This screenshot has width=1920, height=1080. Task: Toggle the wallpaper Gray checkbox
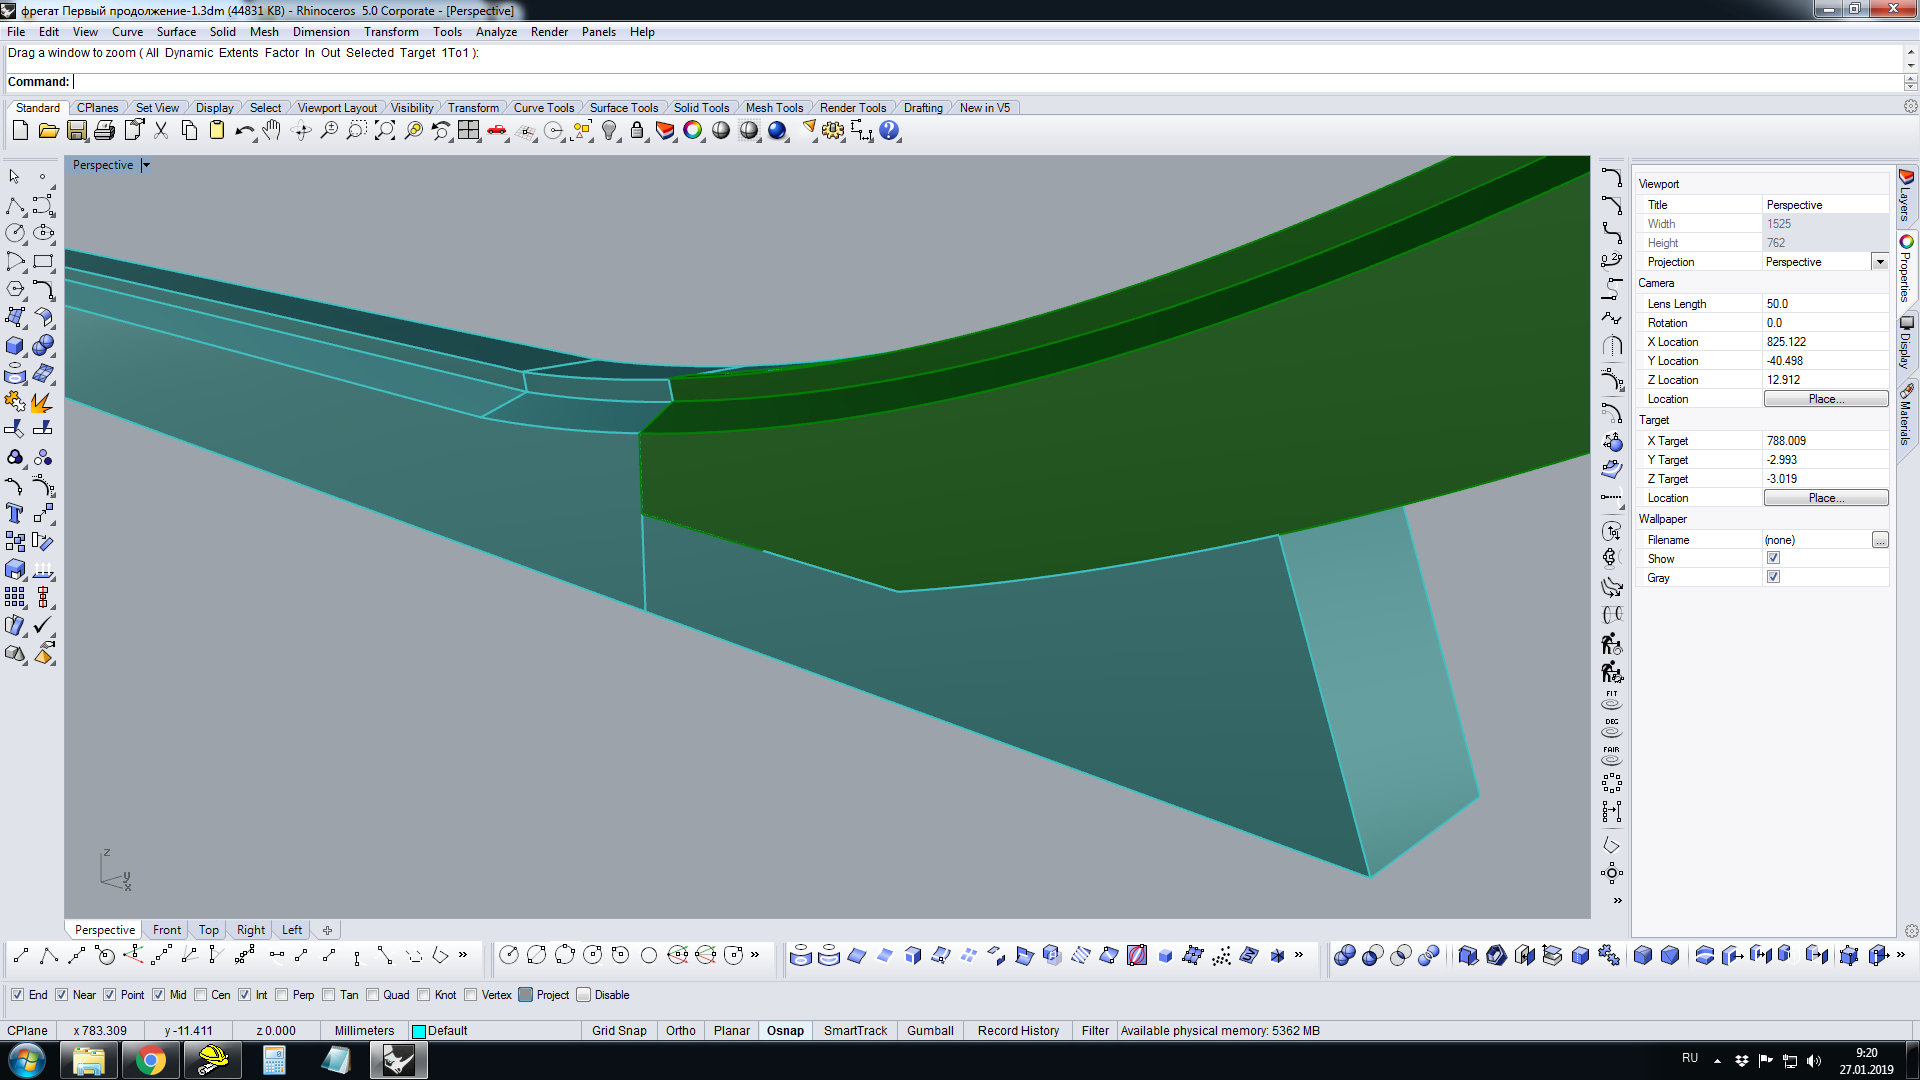tap(1773, 577)
